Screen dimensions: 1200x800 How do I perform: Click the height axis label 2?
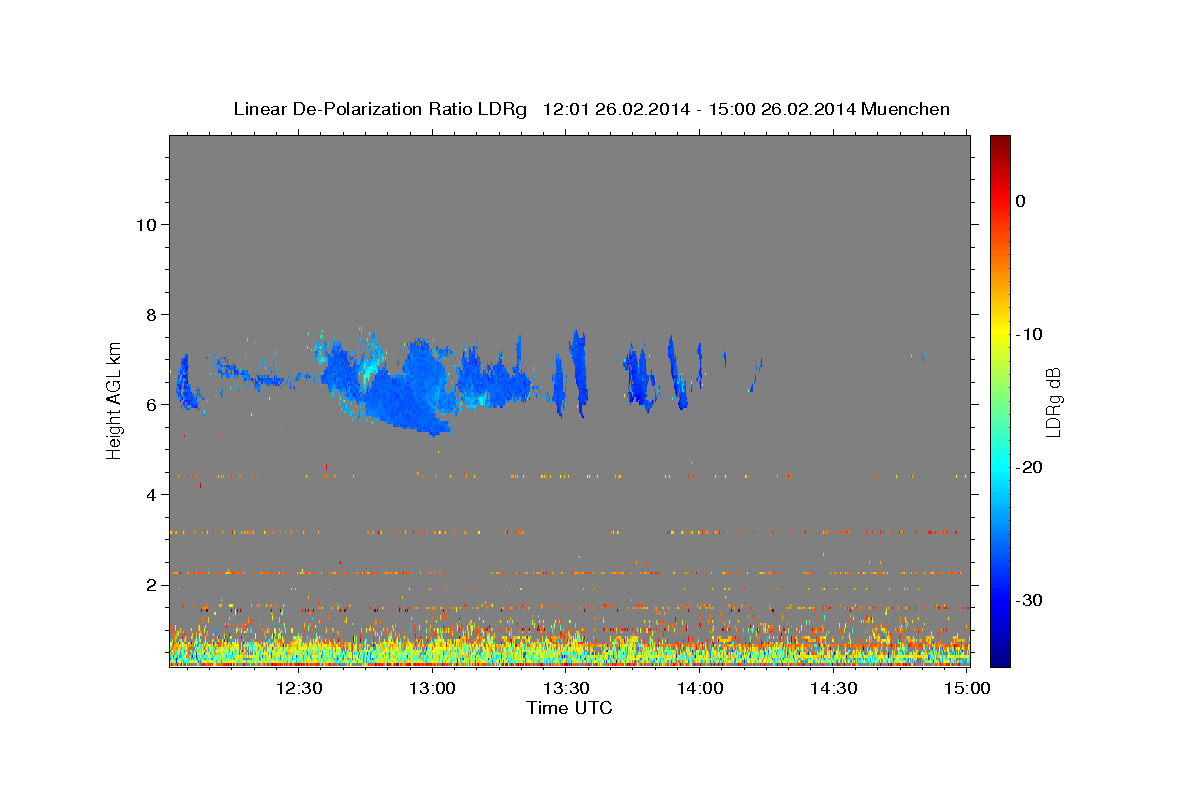point(151,584)
